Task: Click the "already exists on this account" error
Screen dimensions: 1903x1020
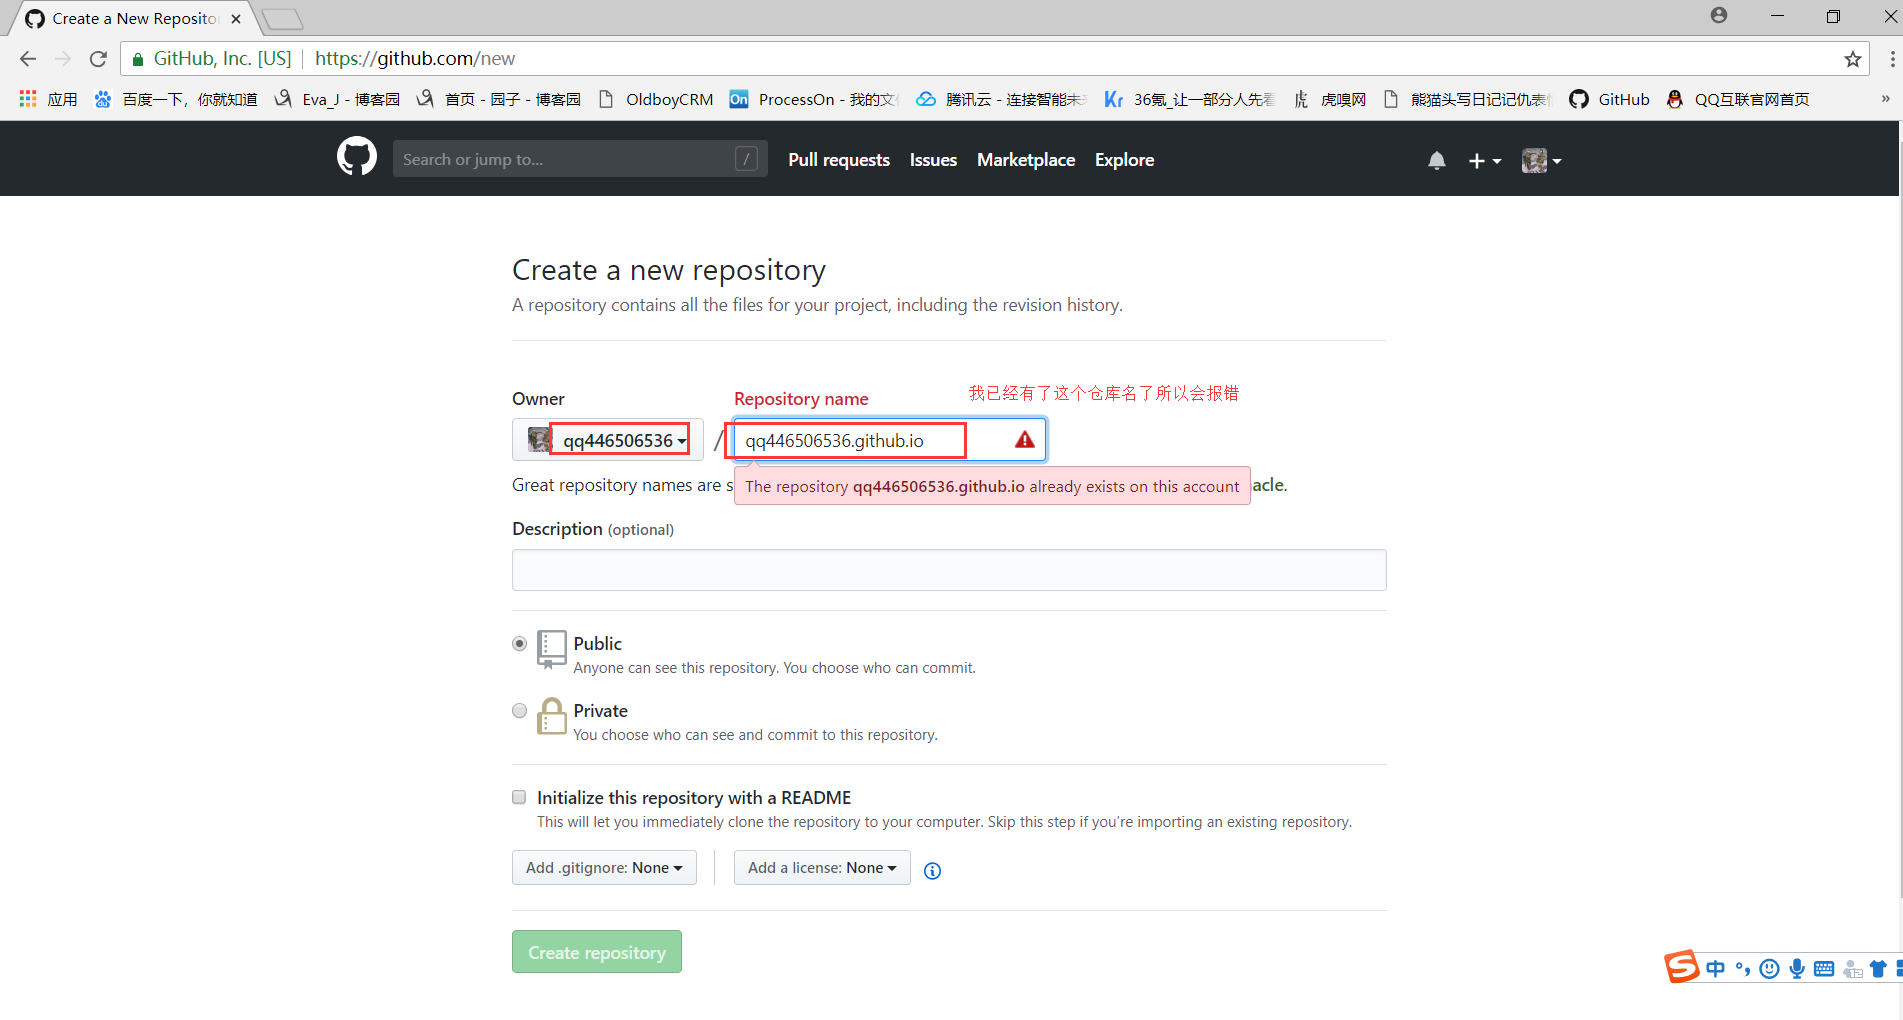Action: [992, 486]
